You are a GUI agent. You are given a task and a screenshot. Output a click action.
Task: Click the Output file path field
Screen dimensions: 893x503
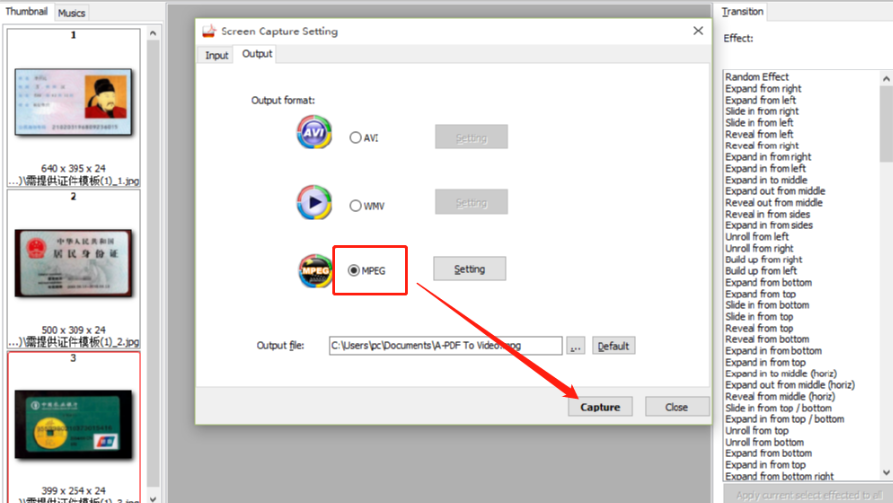(x=445, y=346)
